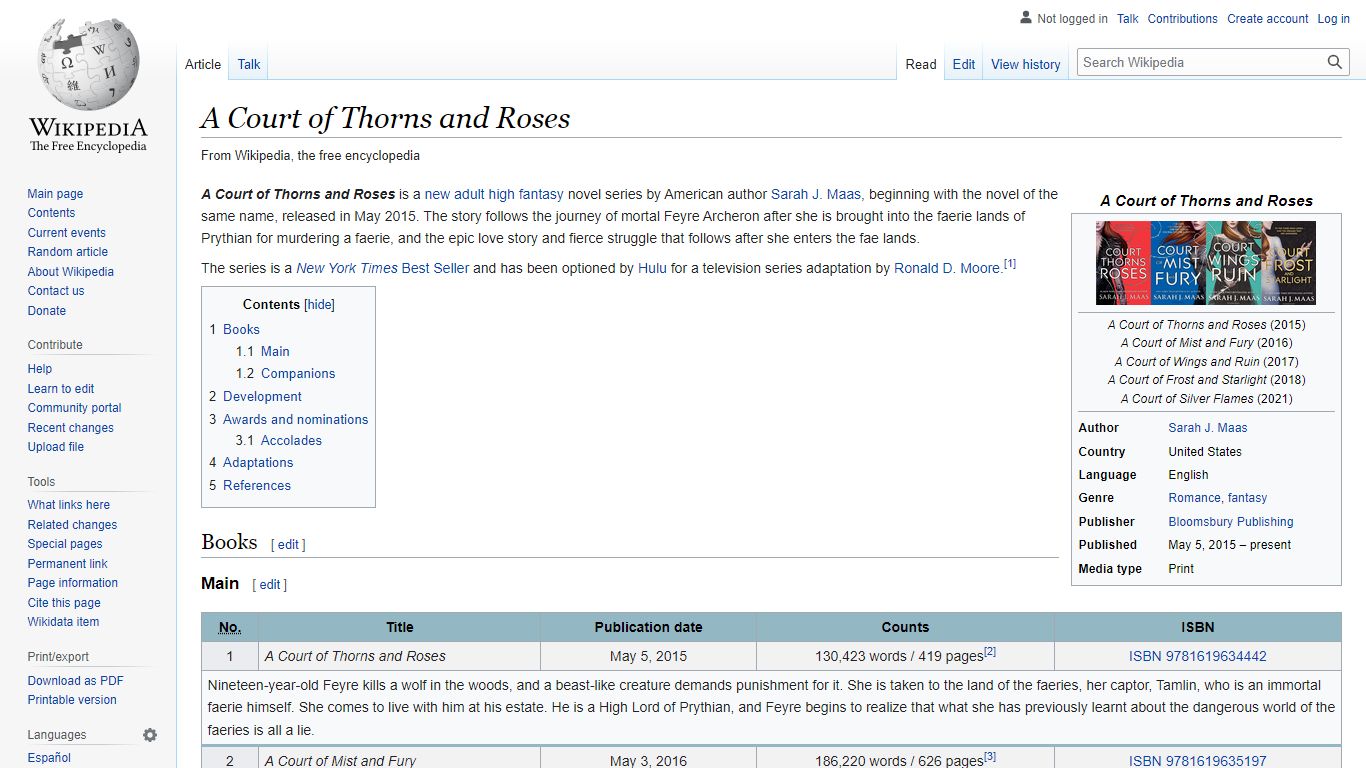Viewport: 1366px width, 768px height.
Task: View Recent changes
Action: [x=71, y=428]
